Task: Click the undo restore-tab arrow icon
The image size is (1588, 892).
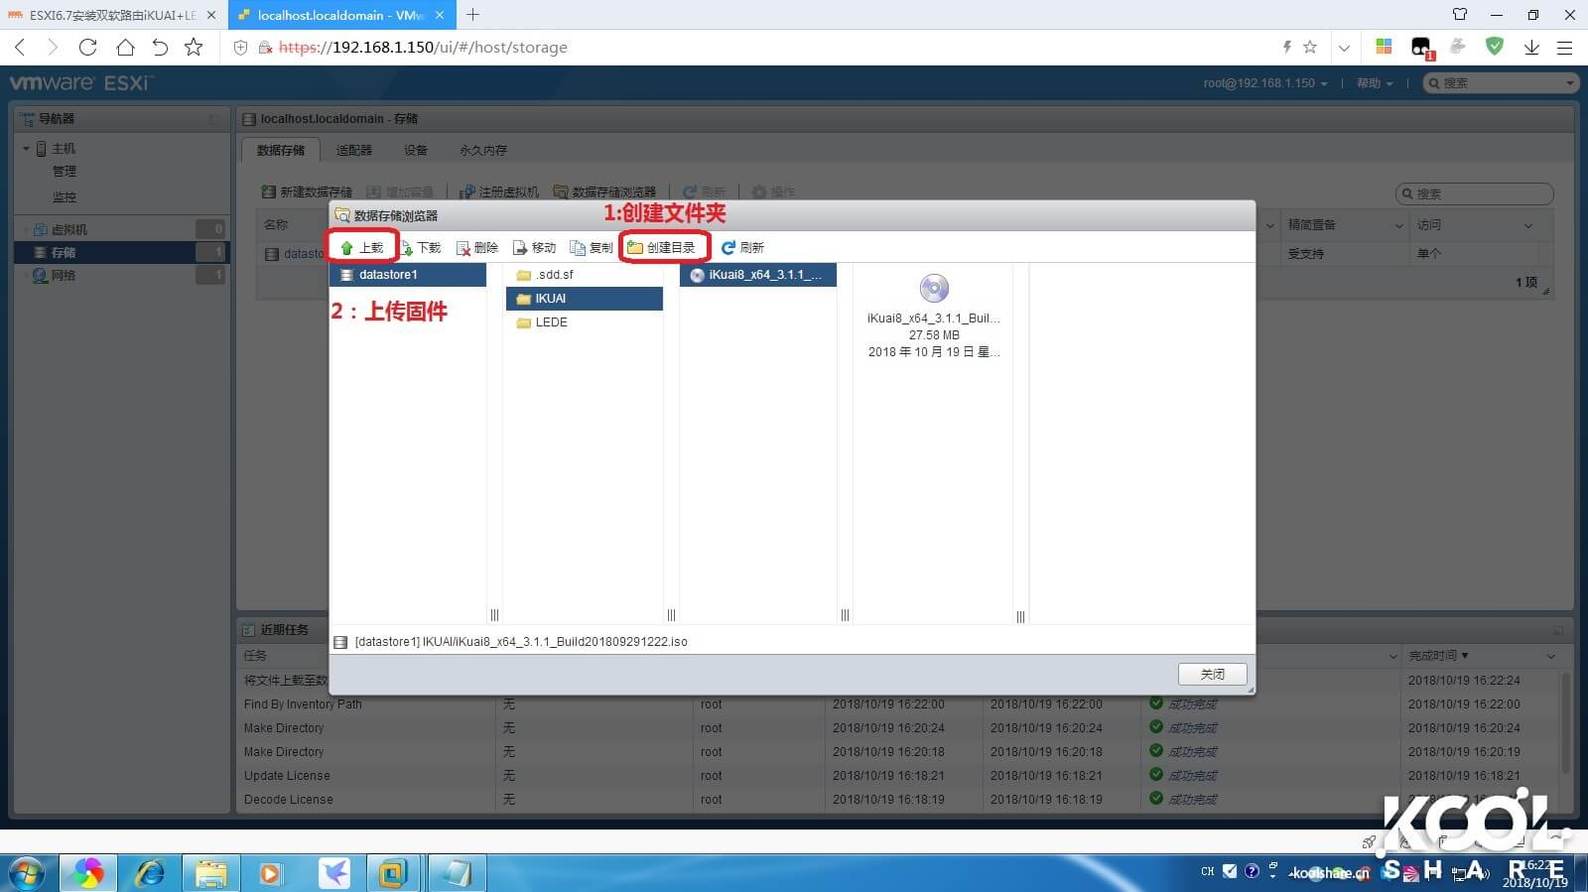Action: coord(160,47)
